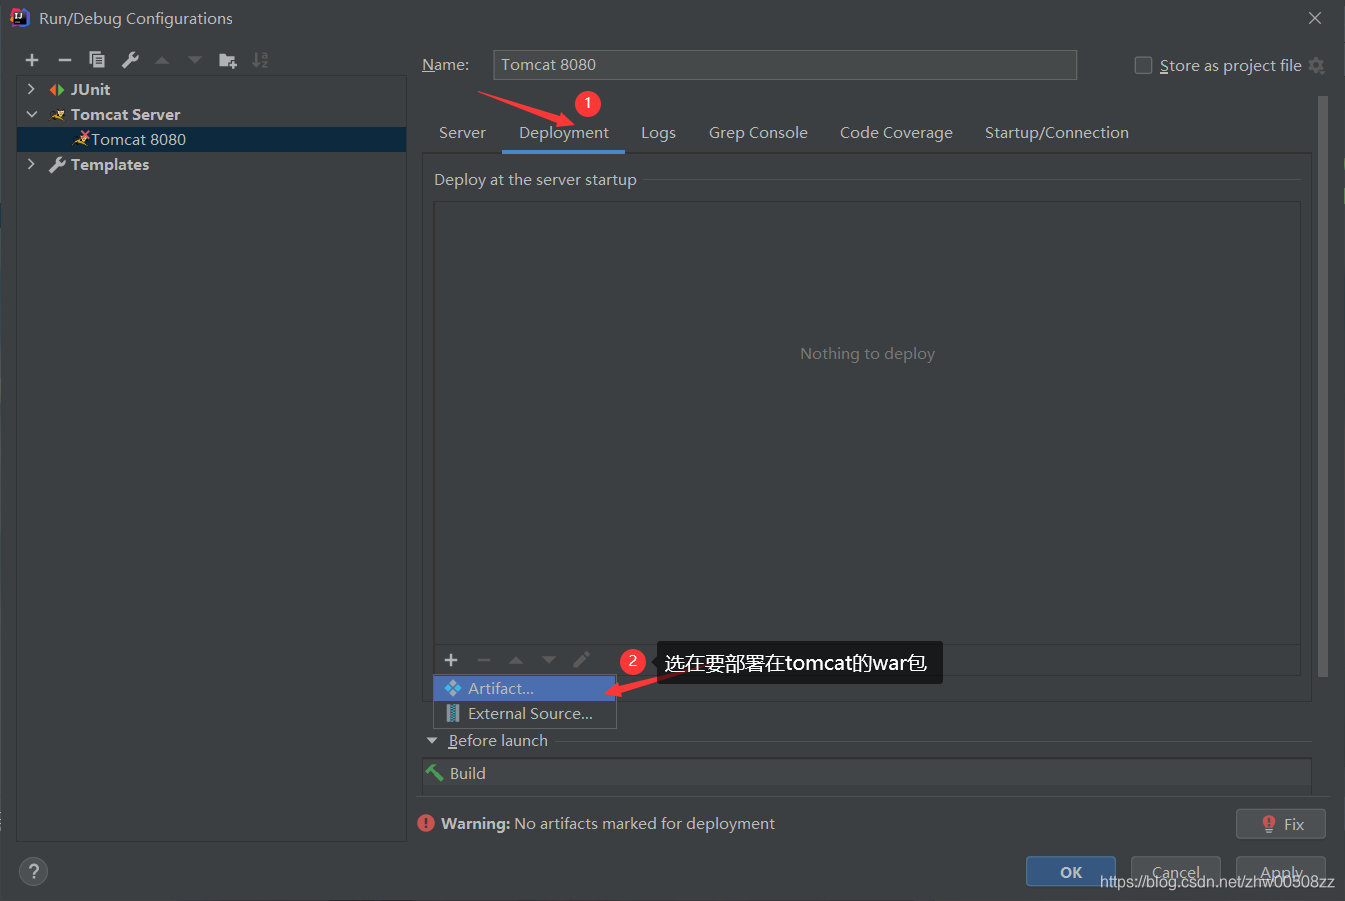Select the JUnit tree item label
The image size is (1345, 901).
pos(90,90)
